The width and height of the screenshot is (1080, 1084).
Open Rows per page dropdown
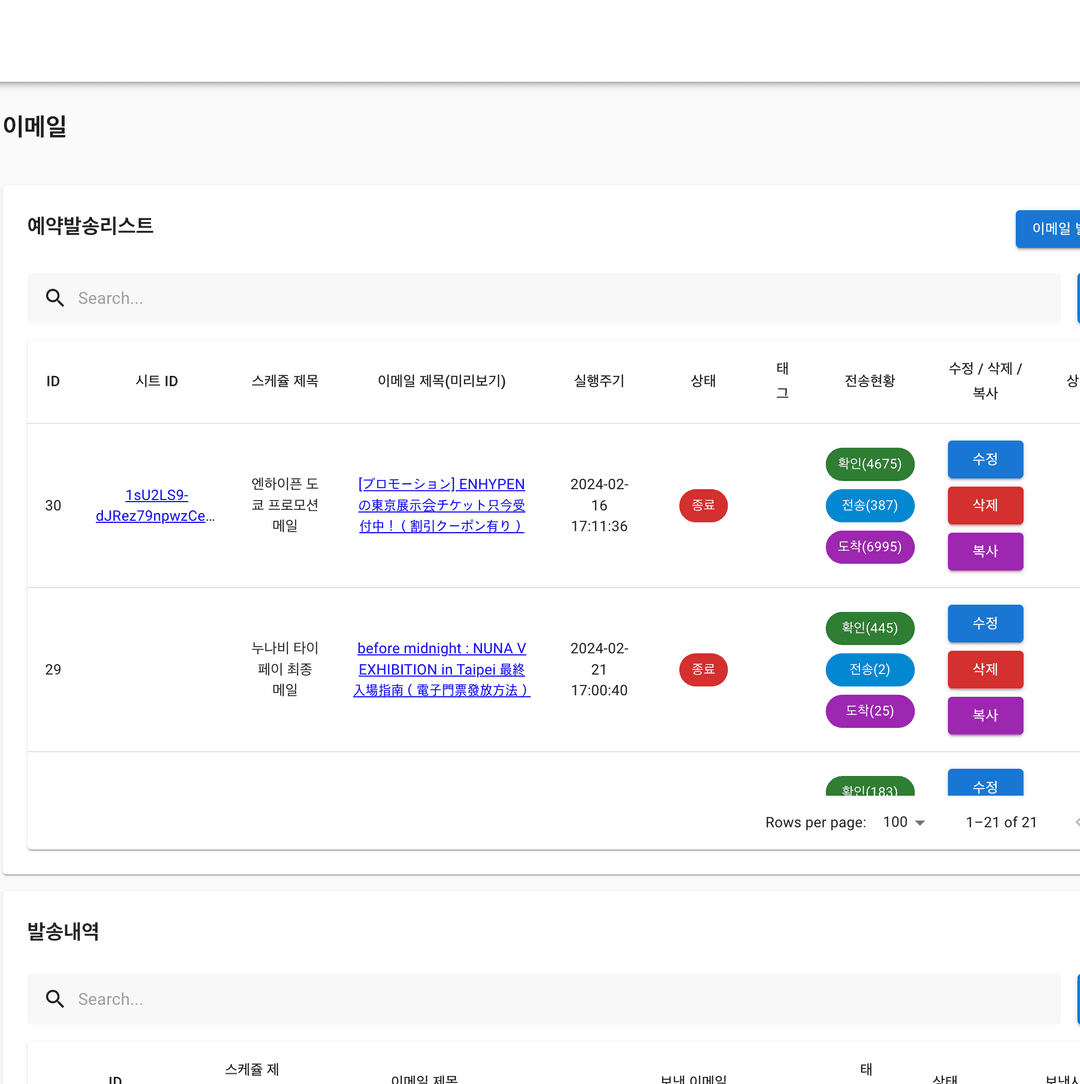(x=904, y=822)
